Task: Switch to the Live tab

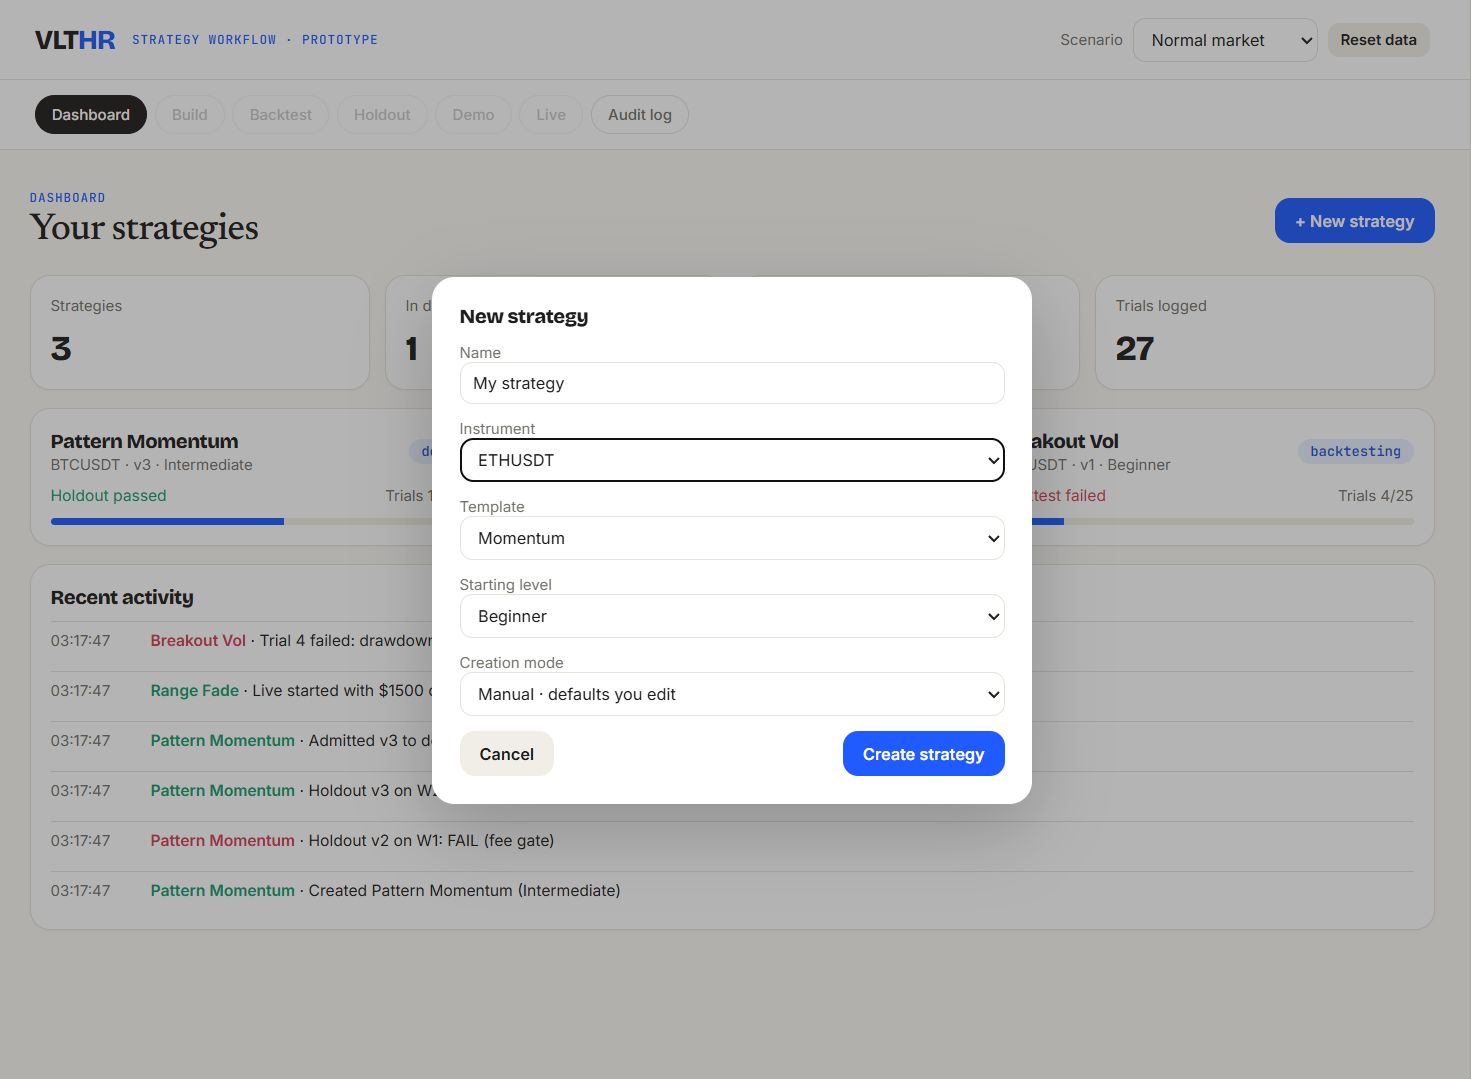Action: click(551, 115)
